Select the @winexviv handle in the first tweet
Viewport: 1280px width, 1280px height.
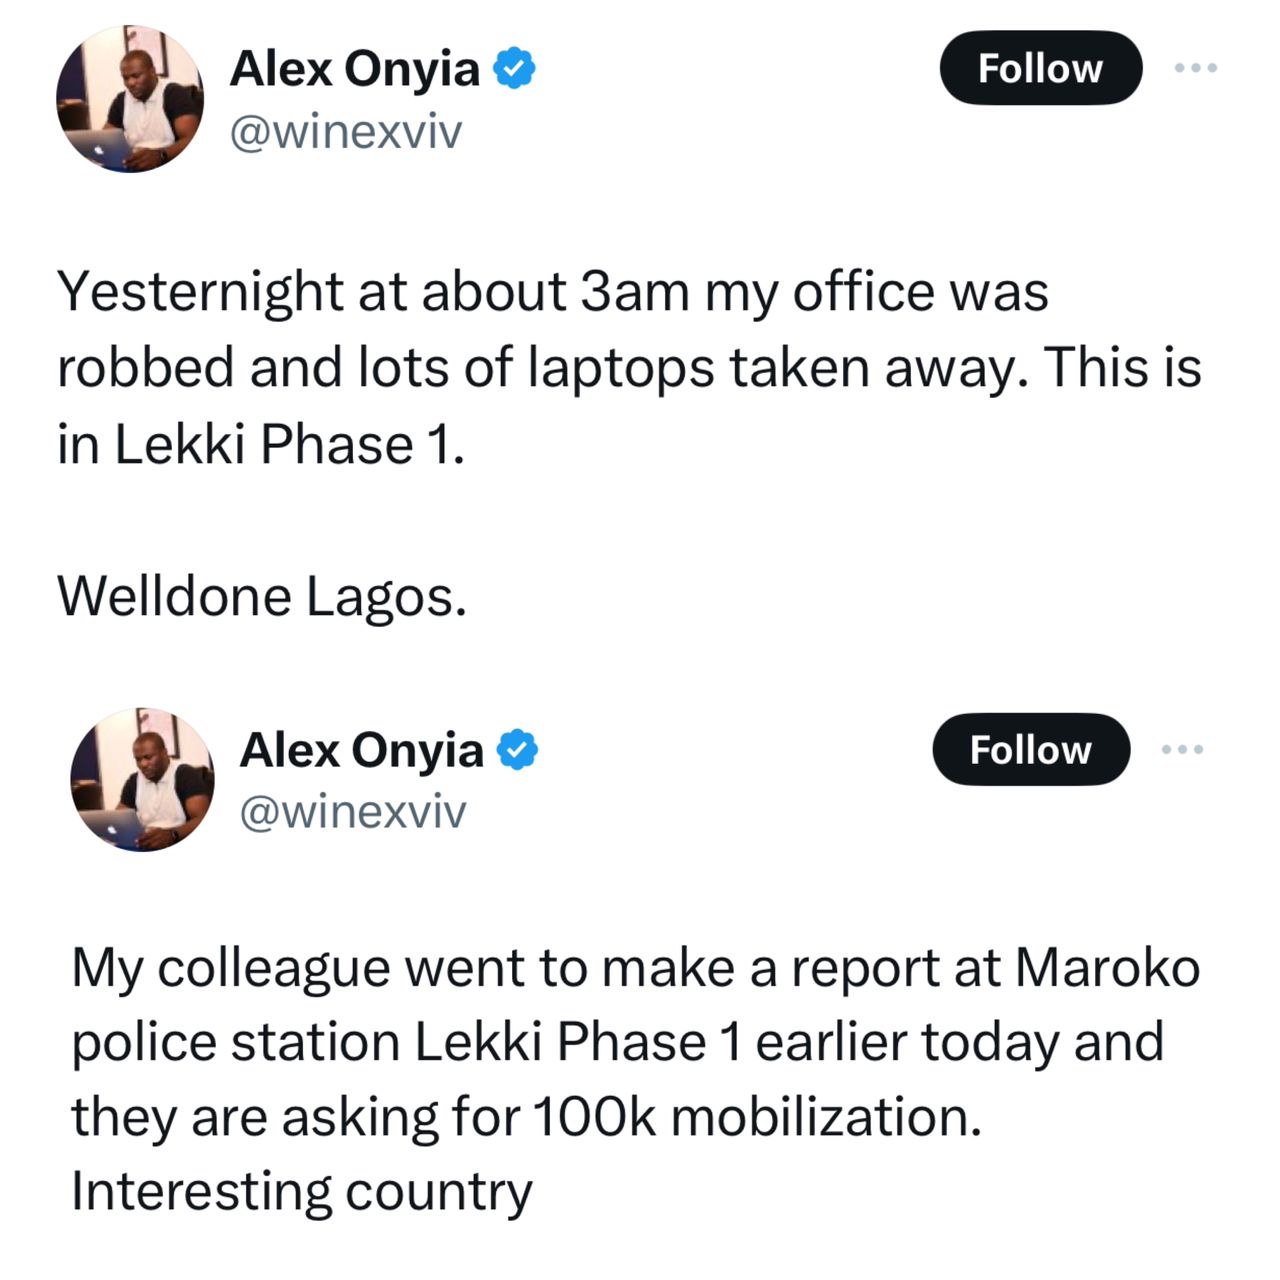click(x=345, y=128)
